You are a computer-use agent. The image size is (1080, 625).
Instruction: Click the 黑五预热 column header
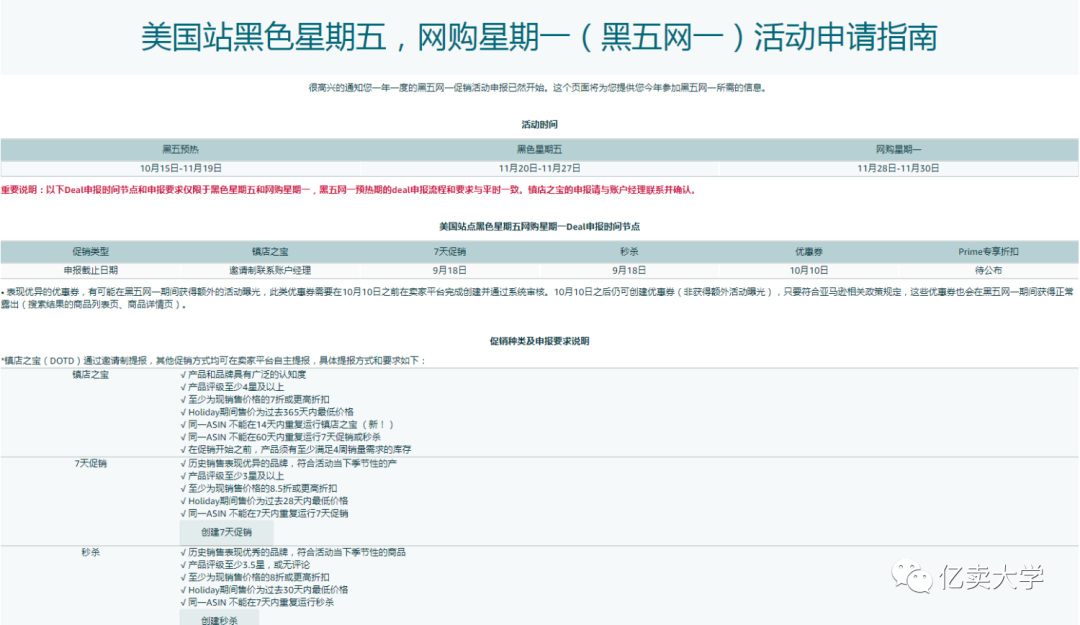click(180, 148)
